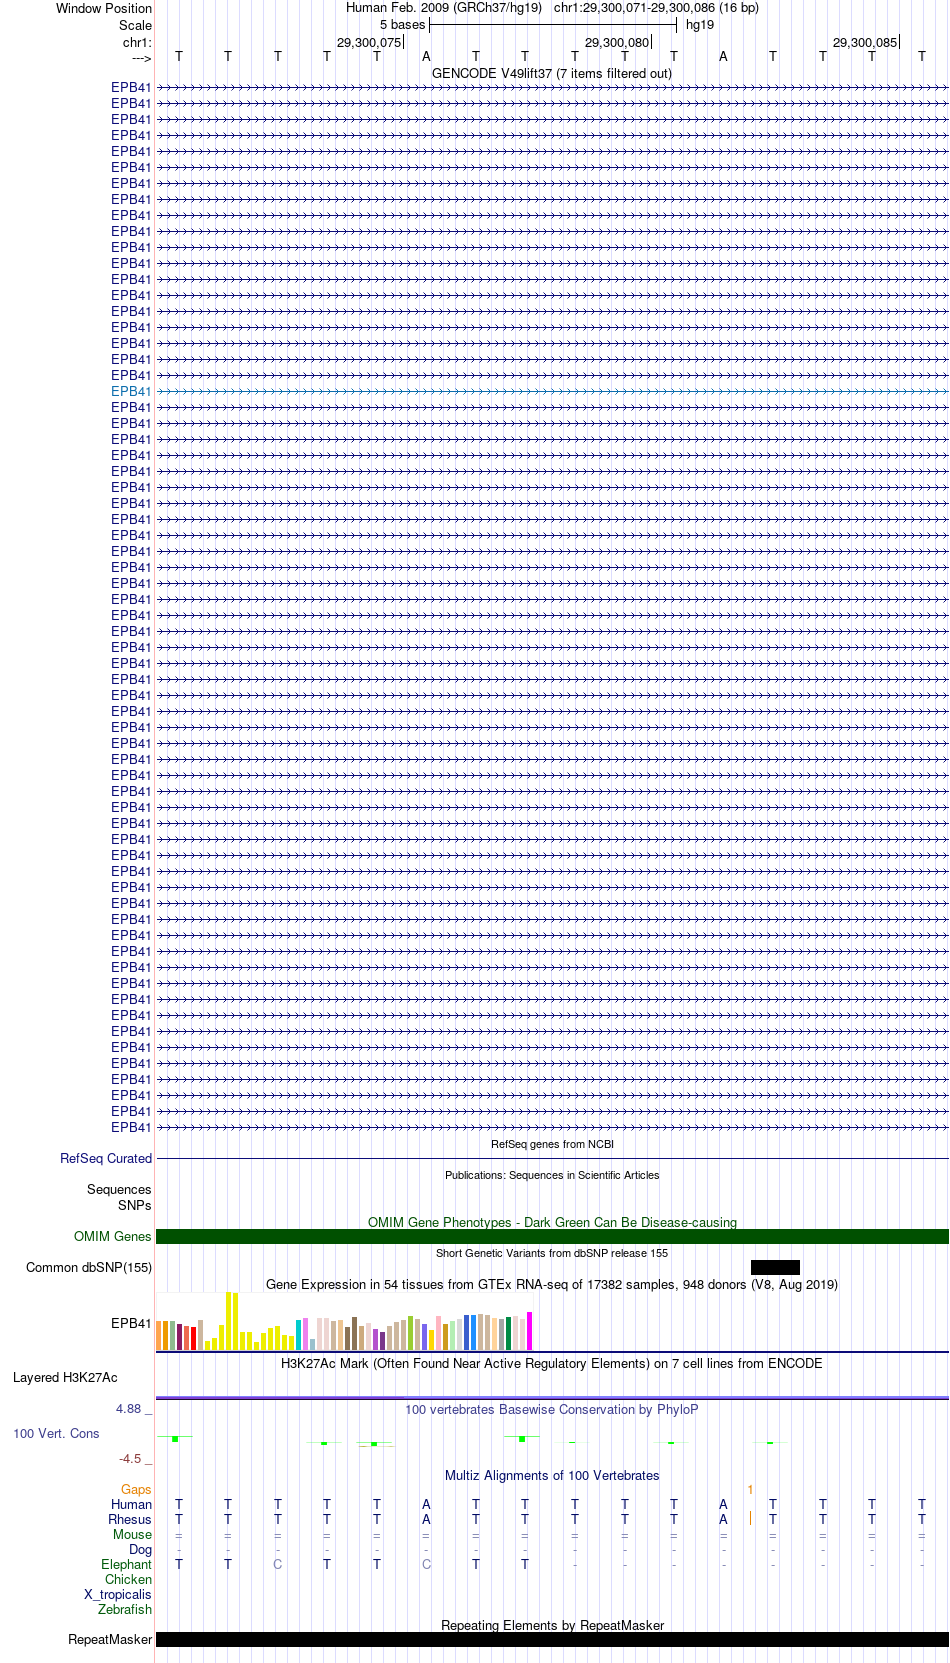
Task: Click the teal-highlighted EPB41 transcript label
Action: coord(131,391)
